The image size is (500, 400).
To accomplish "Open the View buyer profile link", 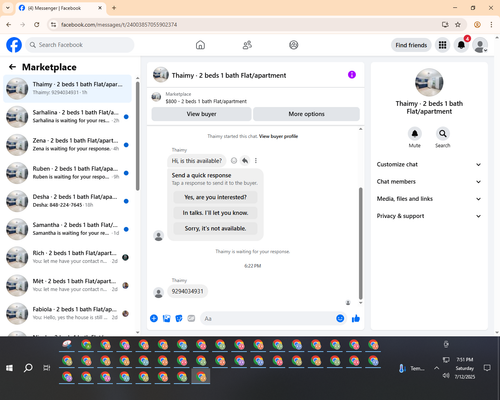I will (278, 136).
